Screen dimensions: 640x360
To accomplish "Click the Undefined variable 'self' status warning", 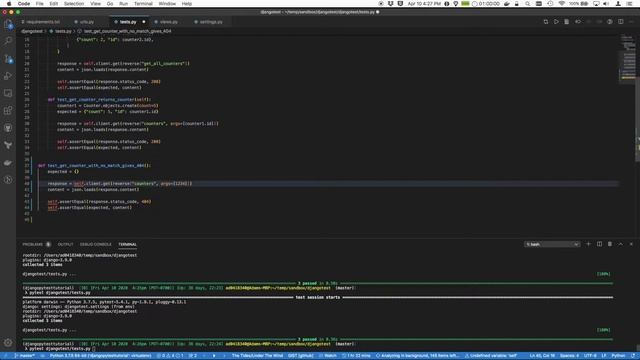I will (491, 356).
